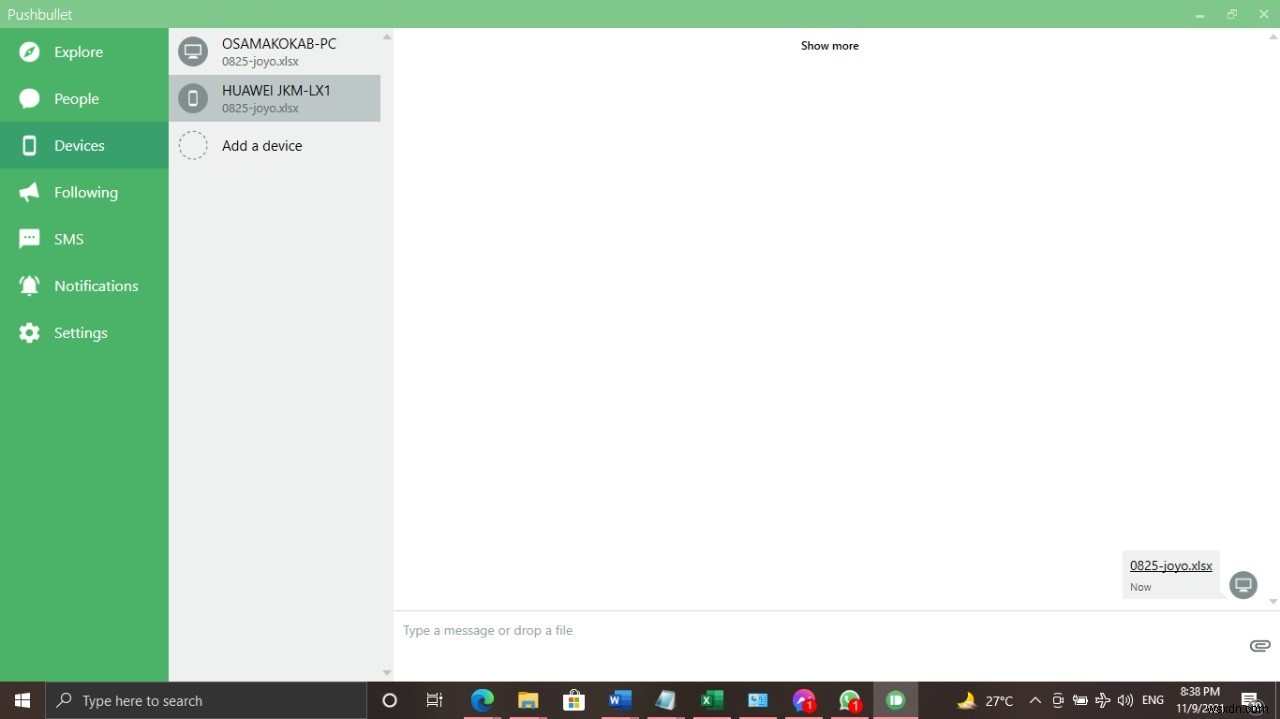
Task: Click the computer icon for OSAMAKOKAB-PC
Action: click(193, 51)
